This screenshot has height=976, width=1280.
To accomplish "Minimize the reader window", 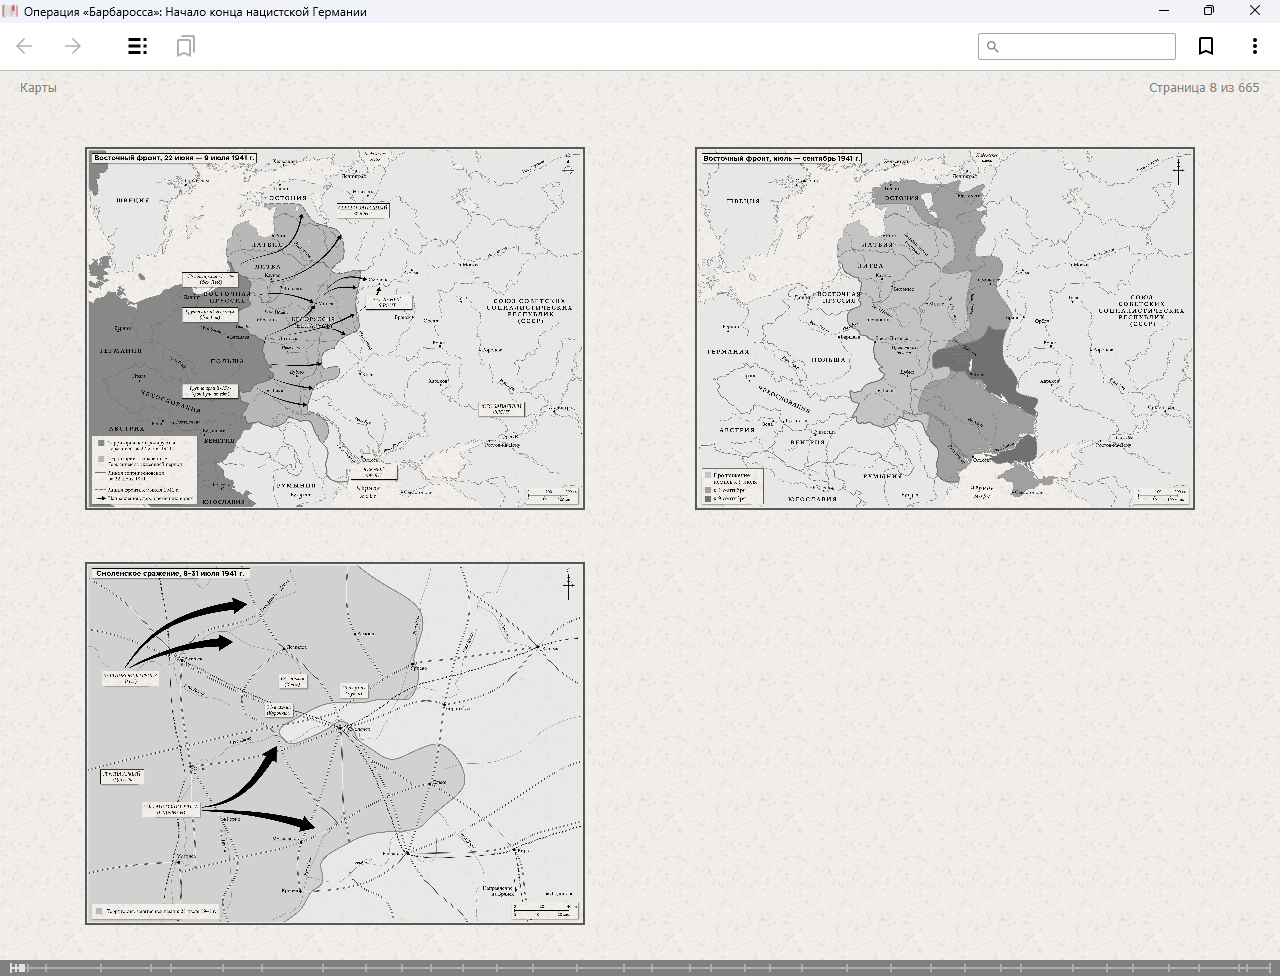I will point(1164,11).
